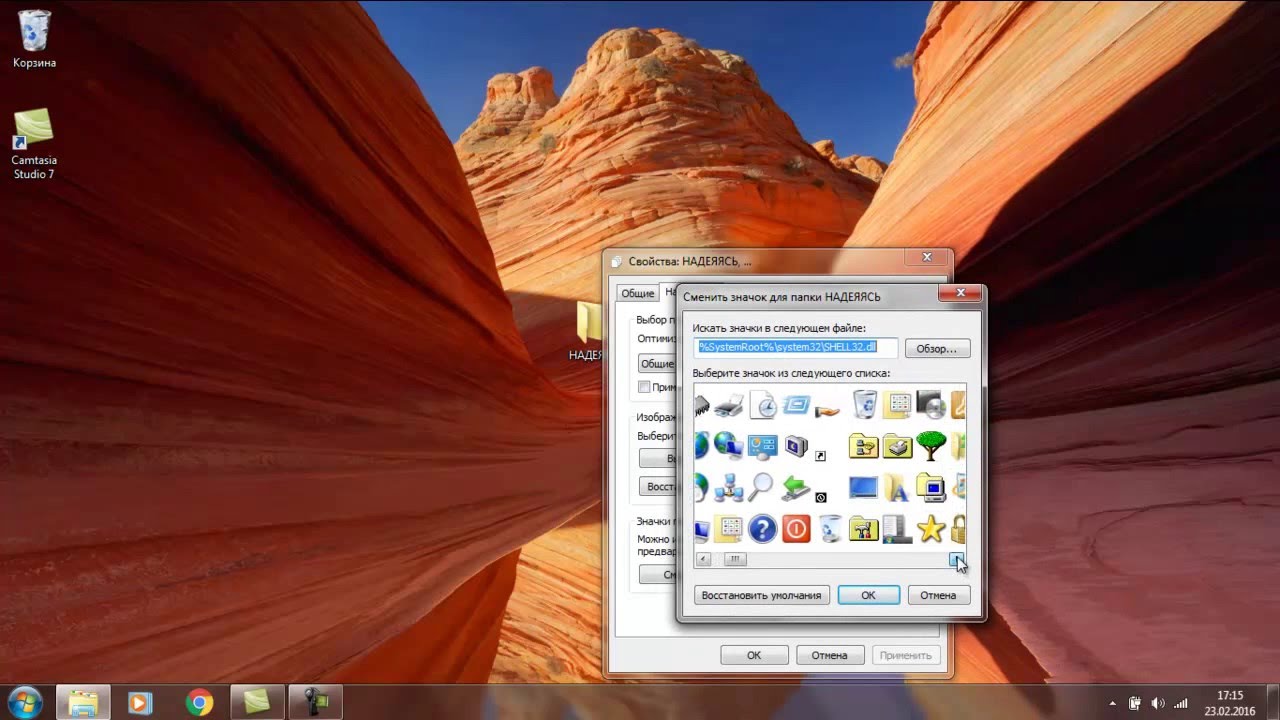The width and height of the screenshot is (1280, 720).
Task: Select the folder with printer icon
Action: (x=898, y=446)
